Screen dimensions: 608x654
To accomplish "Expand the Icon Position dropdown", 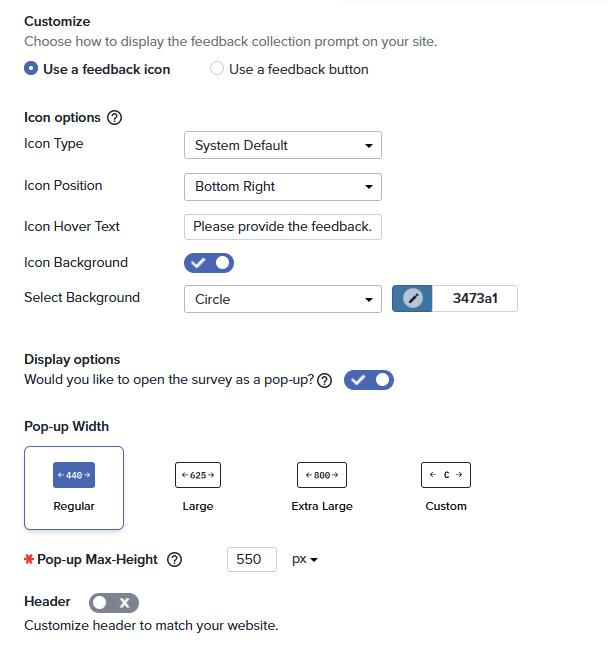I will (x=283, y=186).
